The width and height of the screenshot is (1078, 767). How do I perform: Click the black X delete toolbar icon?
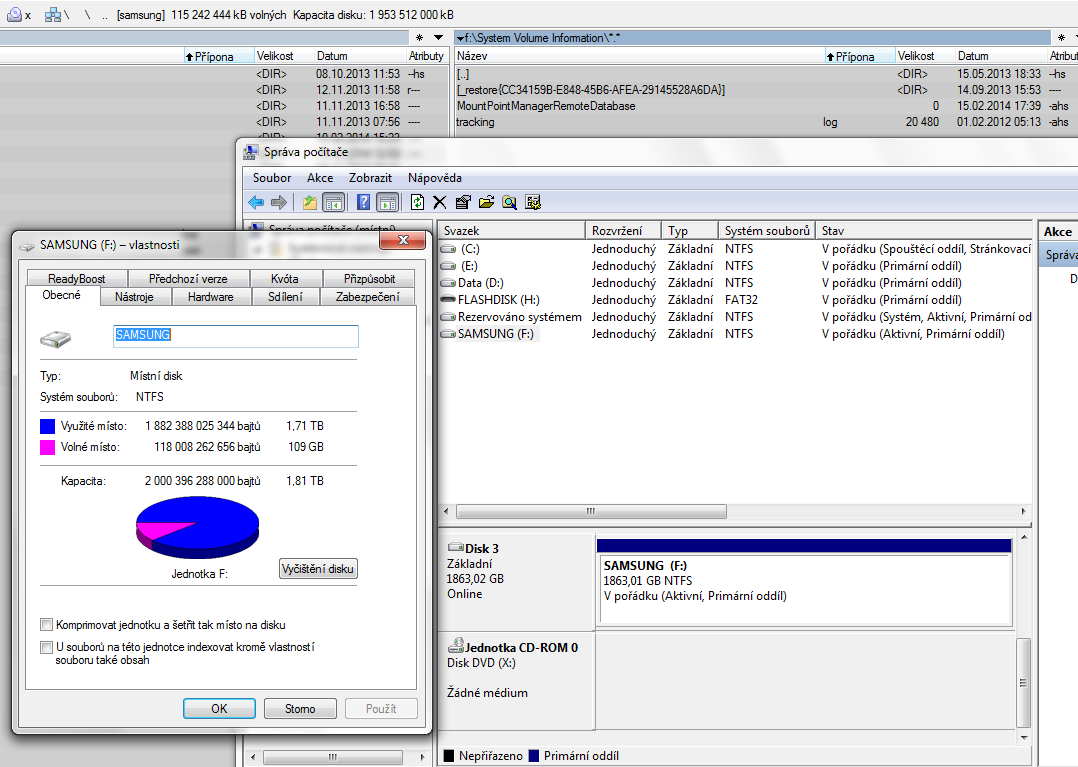pos(440,202)
